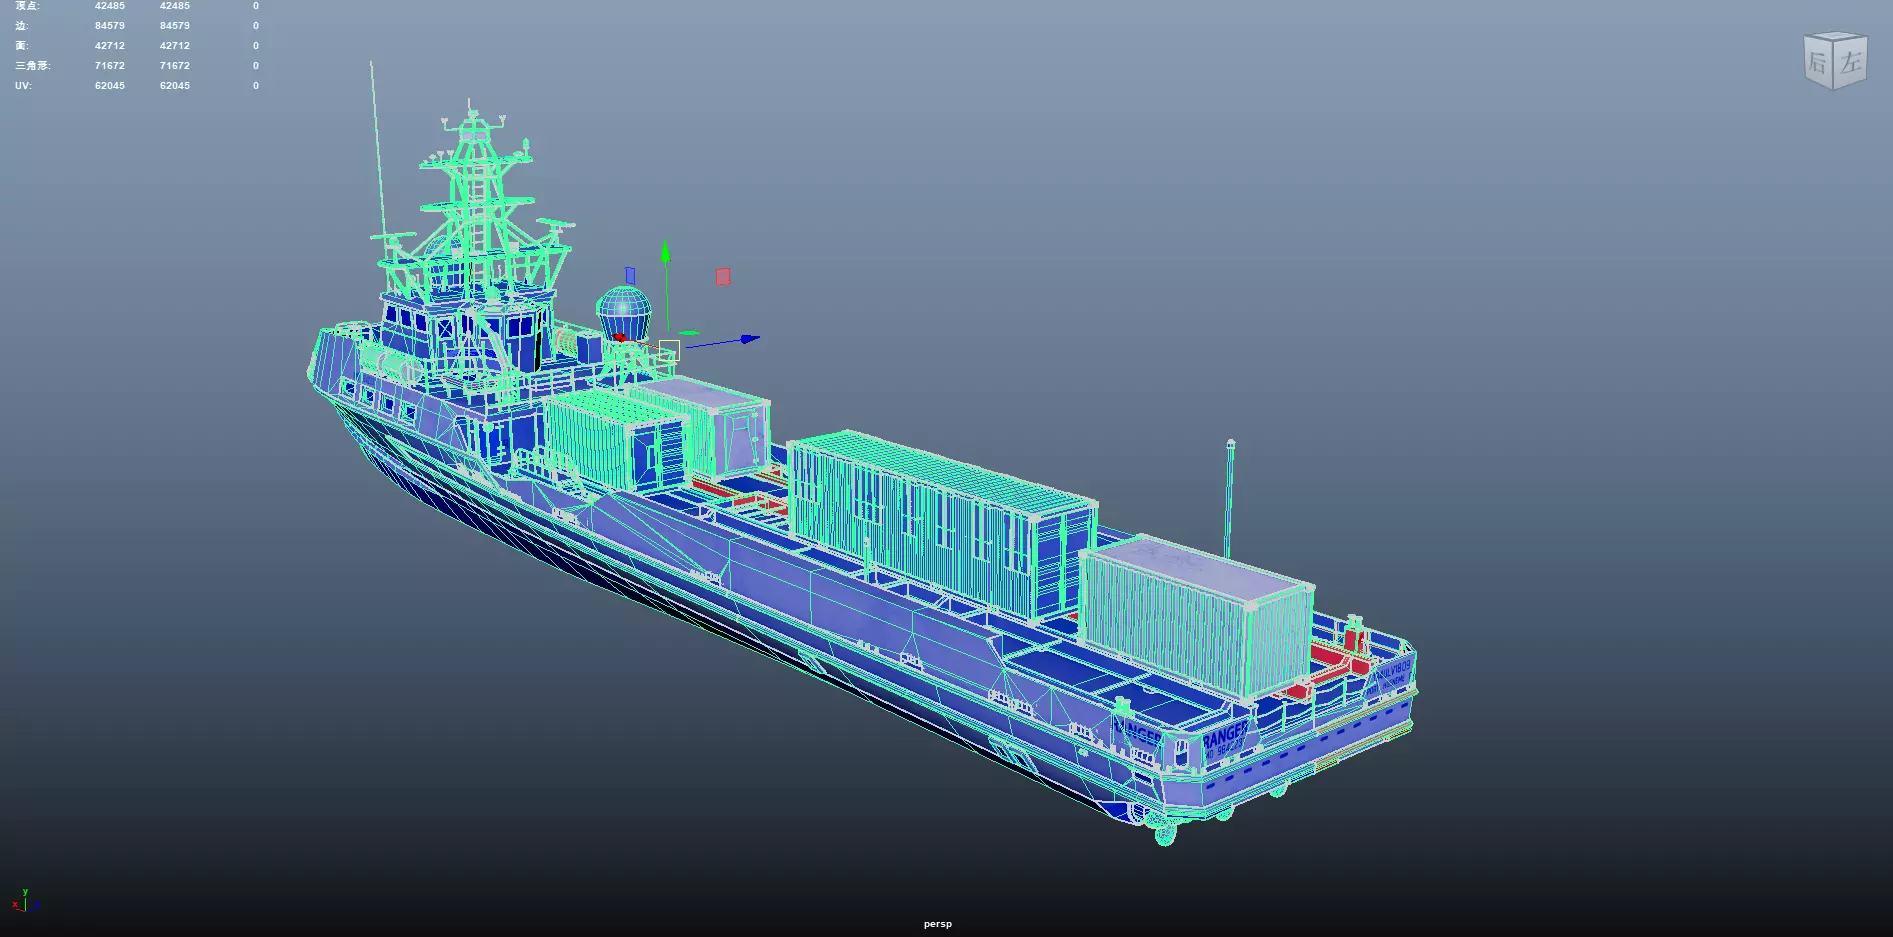Click the persp camera label
The height and width of the screenshot is (937, 1893).
coord(937,924)
